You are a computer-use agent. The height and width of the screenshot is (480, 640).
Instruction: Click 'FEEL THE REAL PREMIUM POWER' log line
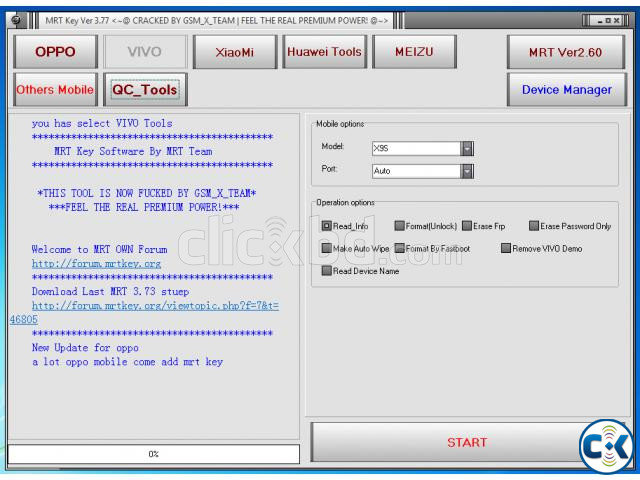[144, 207]
